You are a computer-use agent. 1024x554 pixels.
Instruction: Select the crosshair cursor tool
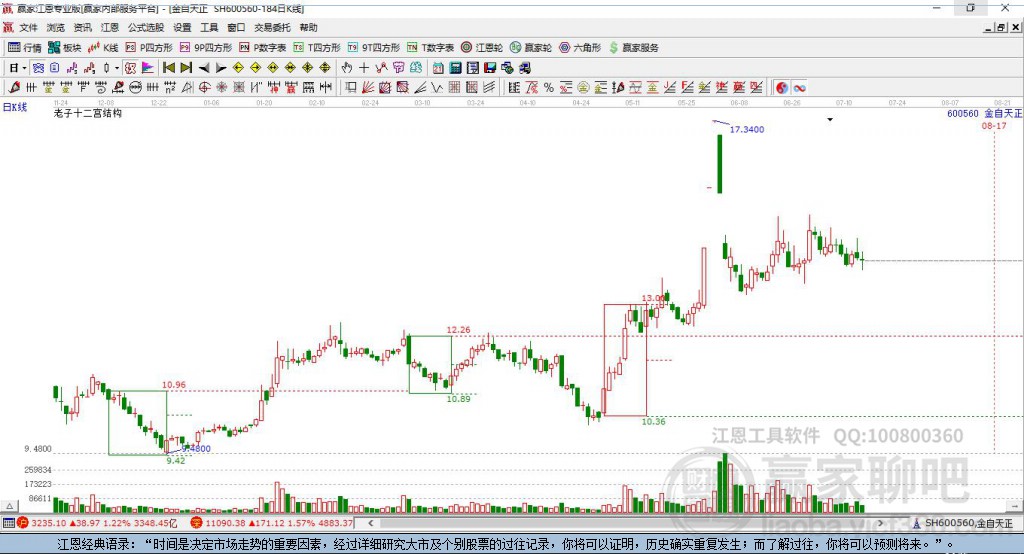(364, 68)
